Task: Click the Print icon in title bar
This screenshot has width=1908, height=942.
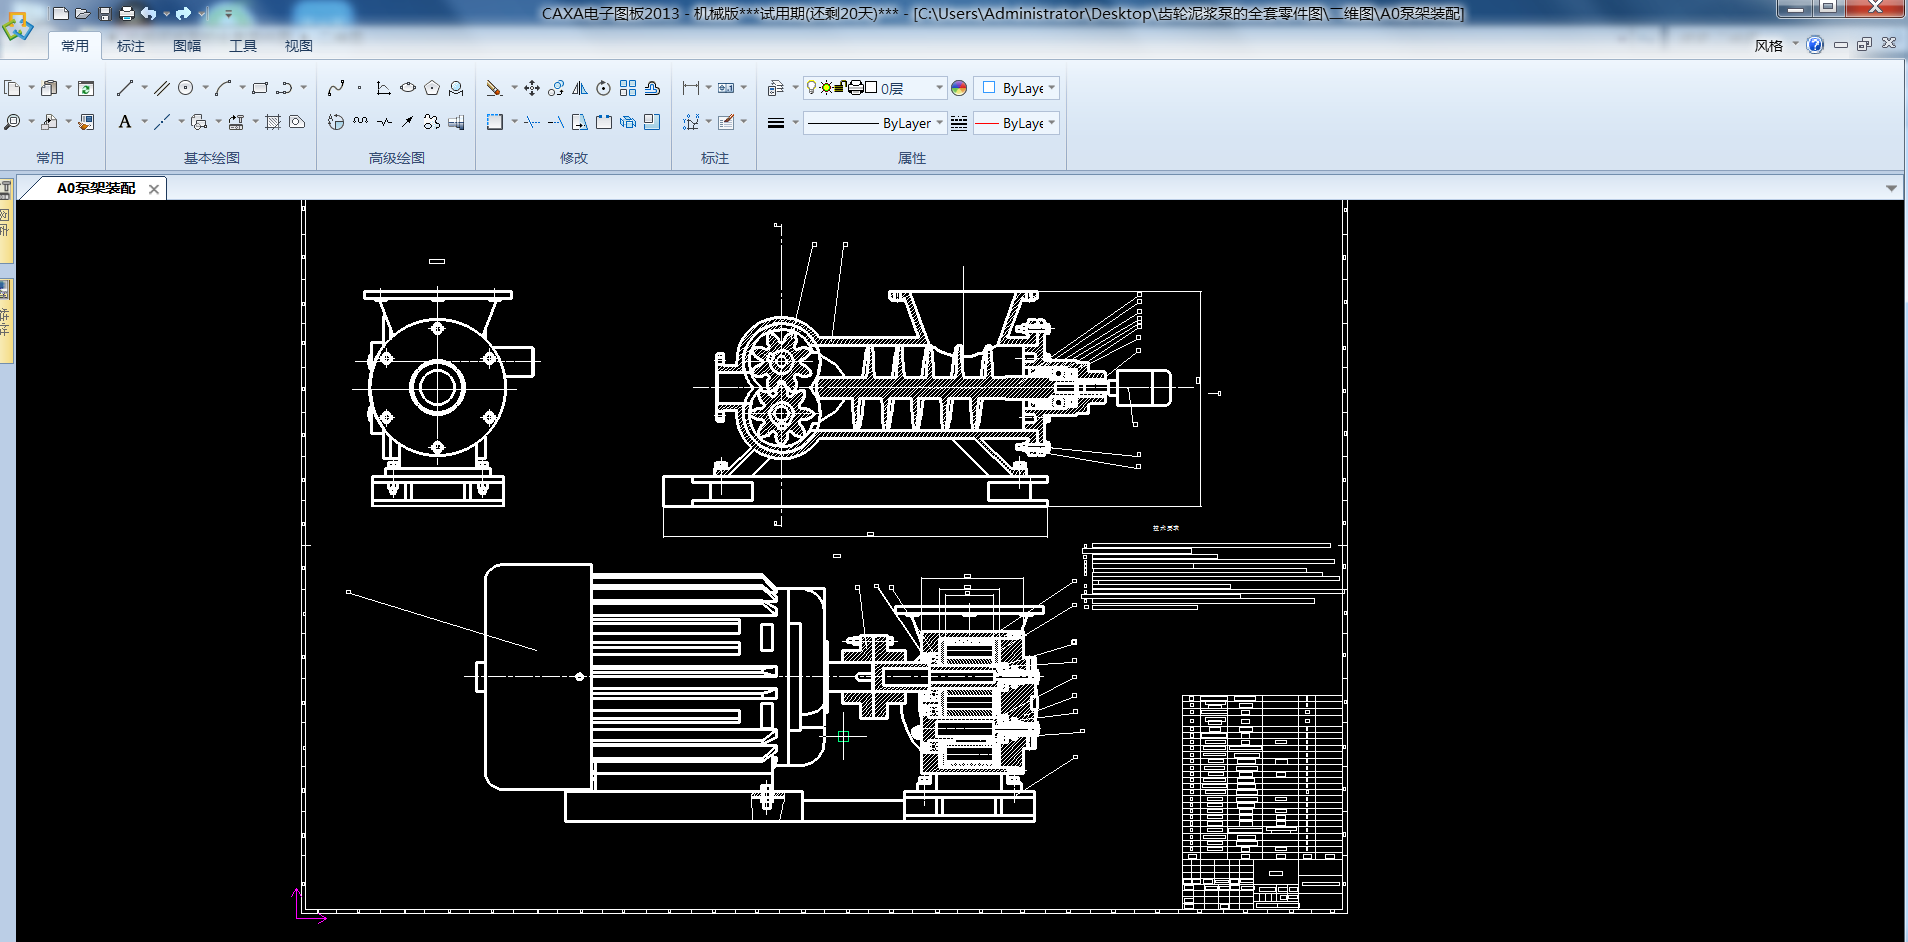Action: (x=127, y=14)
